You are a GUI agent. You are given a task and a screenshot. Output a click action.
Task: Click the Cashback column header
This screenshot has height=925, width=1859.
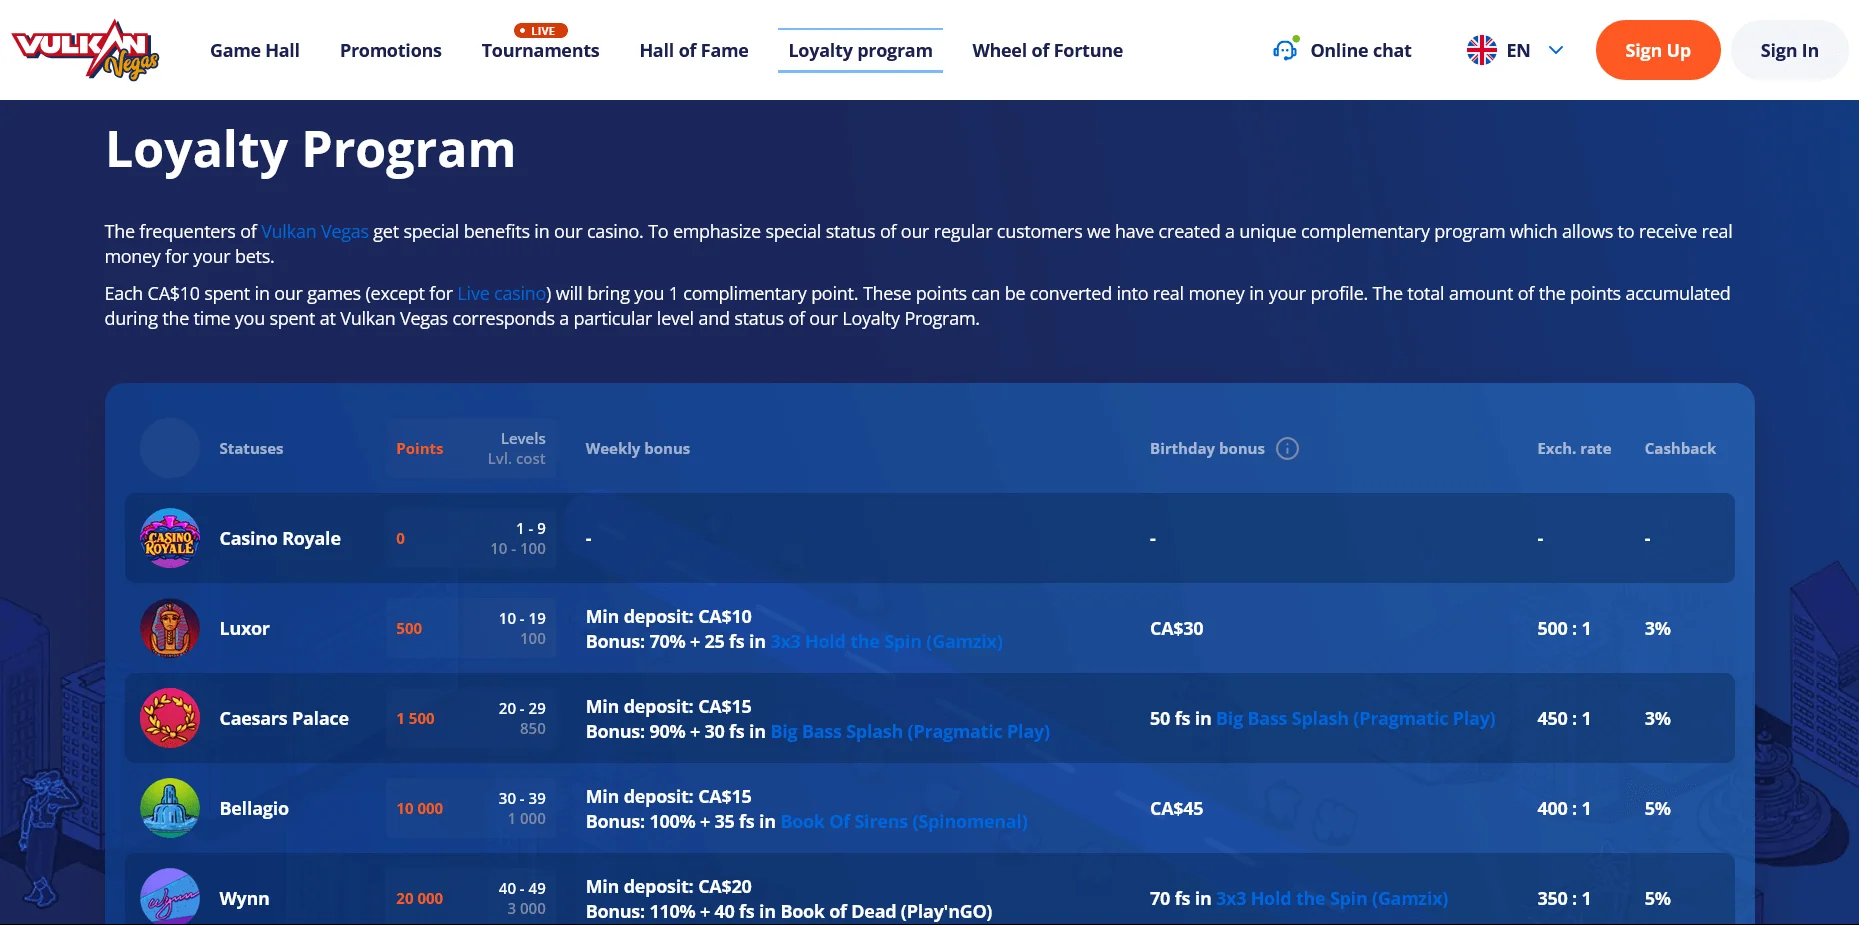coord(1680,449)
